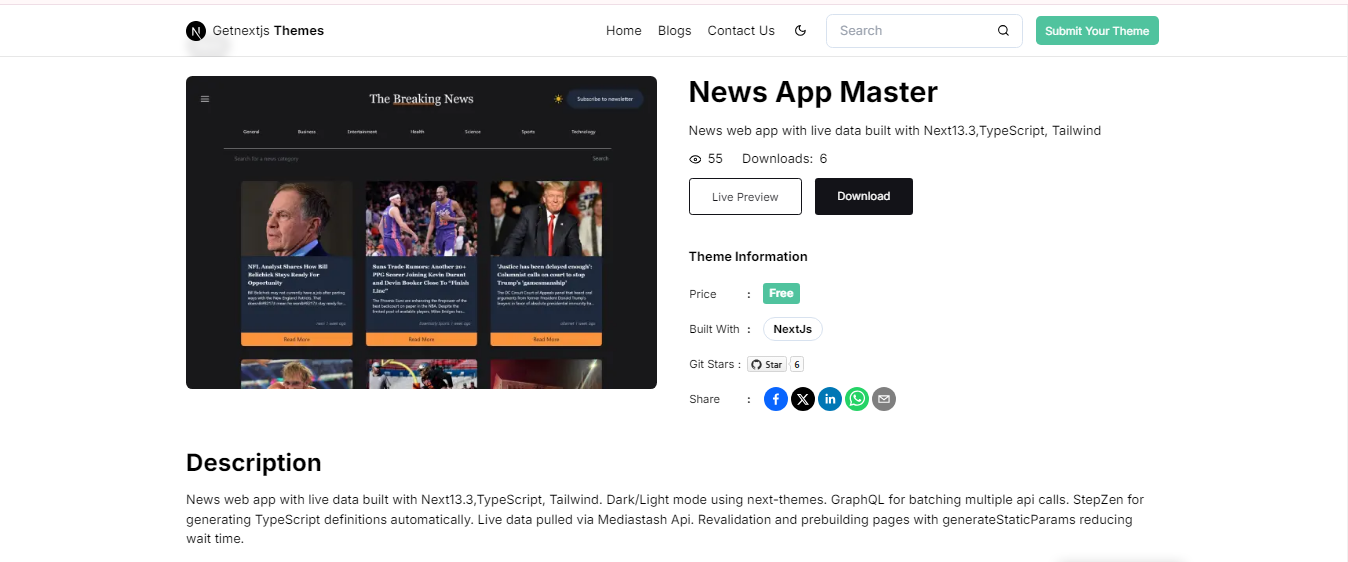Download the News App Master theme
Image resolution: width=1348 pixels, height=562 pixels.
coord(864,197)
